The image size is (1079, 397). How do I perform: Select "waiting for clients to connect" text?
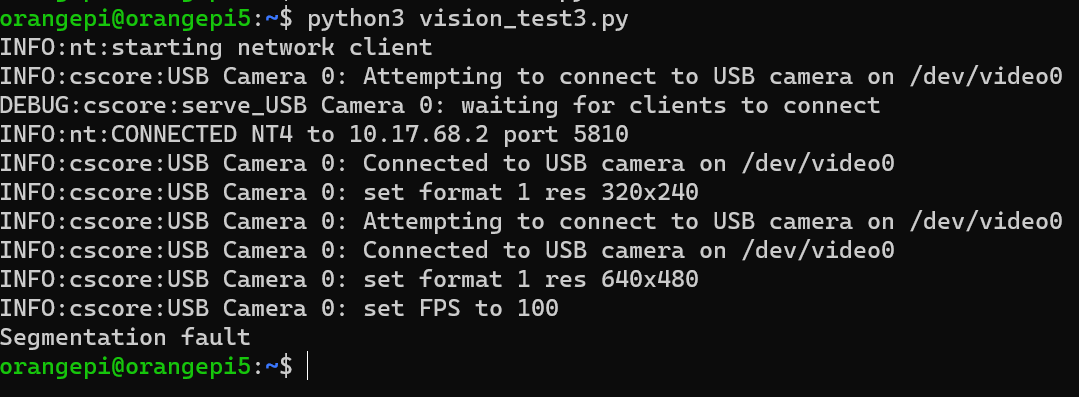(670, 105)
